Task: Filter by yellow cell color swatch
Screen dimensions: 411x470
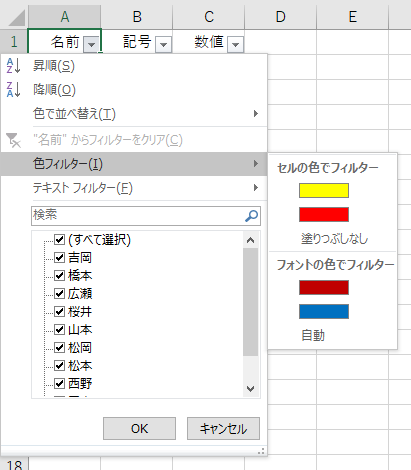Action: click(x=324, y=190)
